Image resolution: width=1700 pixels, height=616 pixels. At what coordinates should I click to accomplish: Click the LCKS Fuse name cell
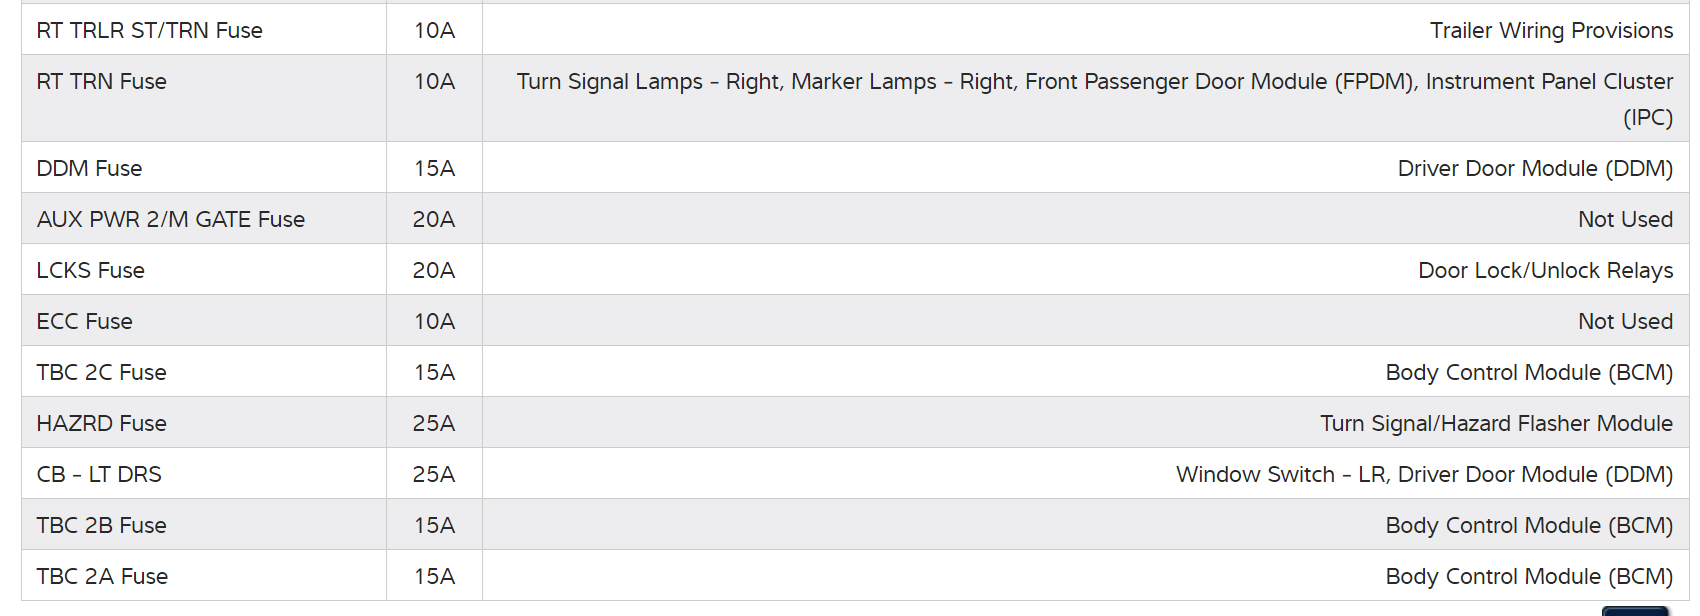[x=91, y=271]
